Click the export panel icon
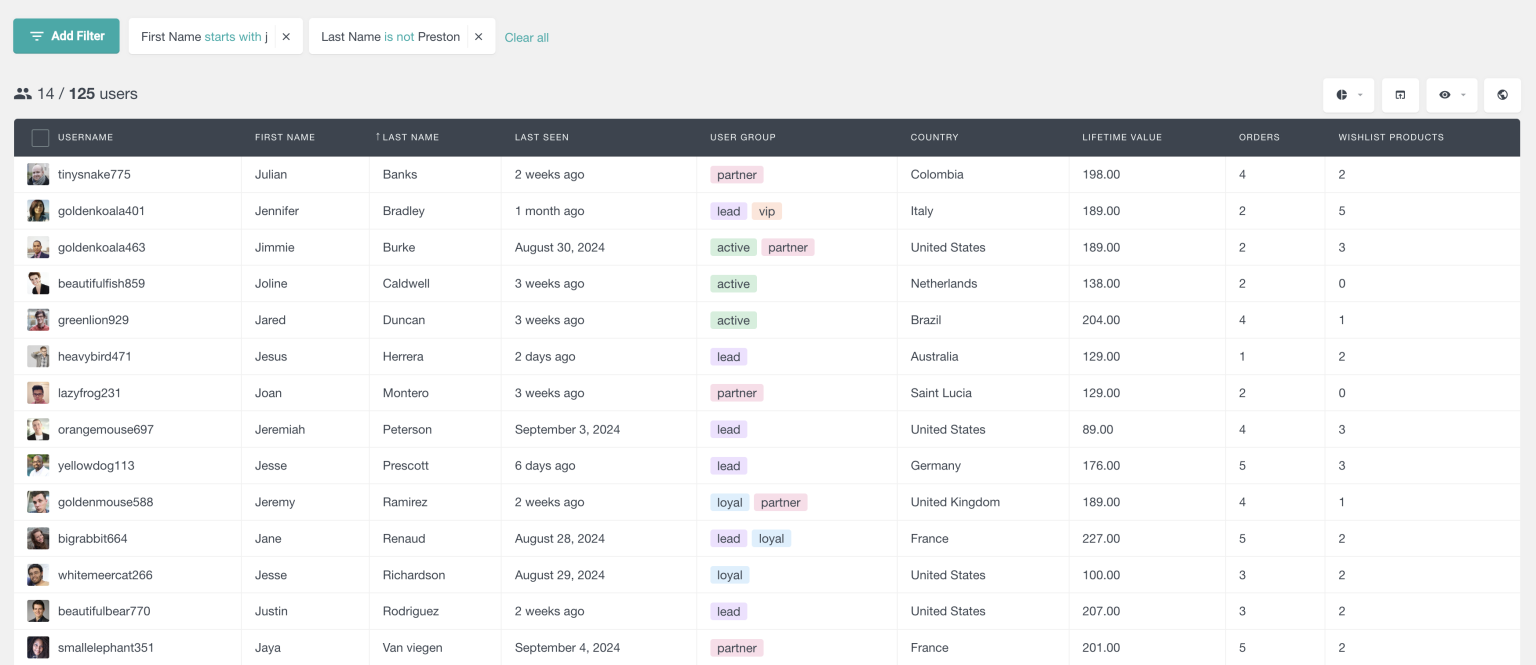 [x=1400, y=94]
